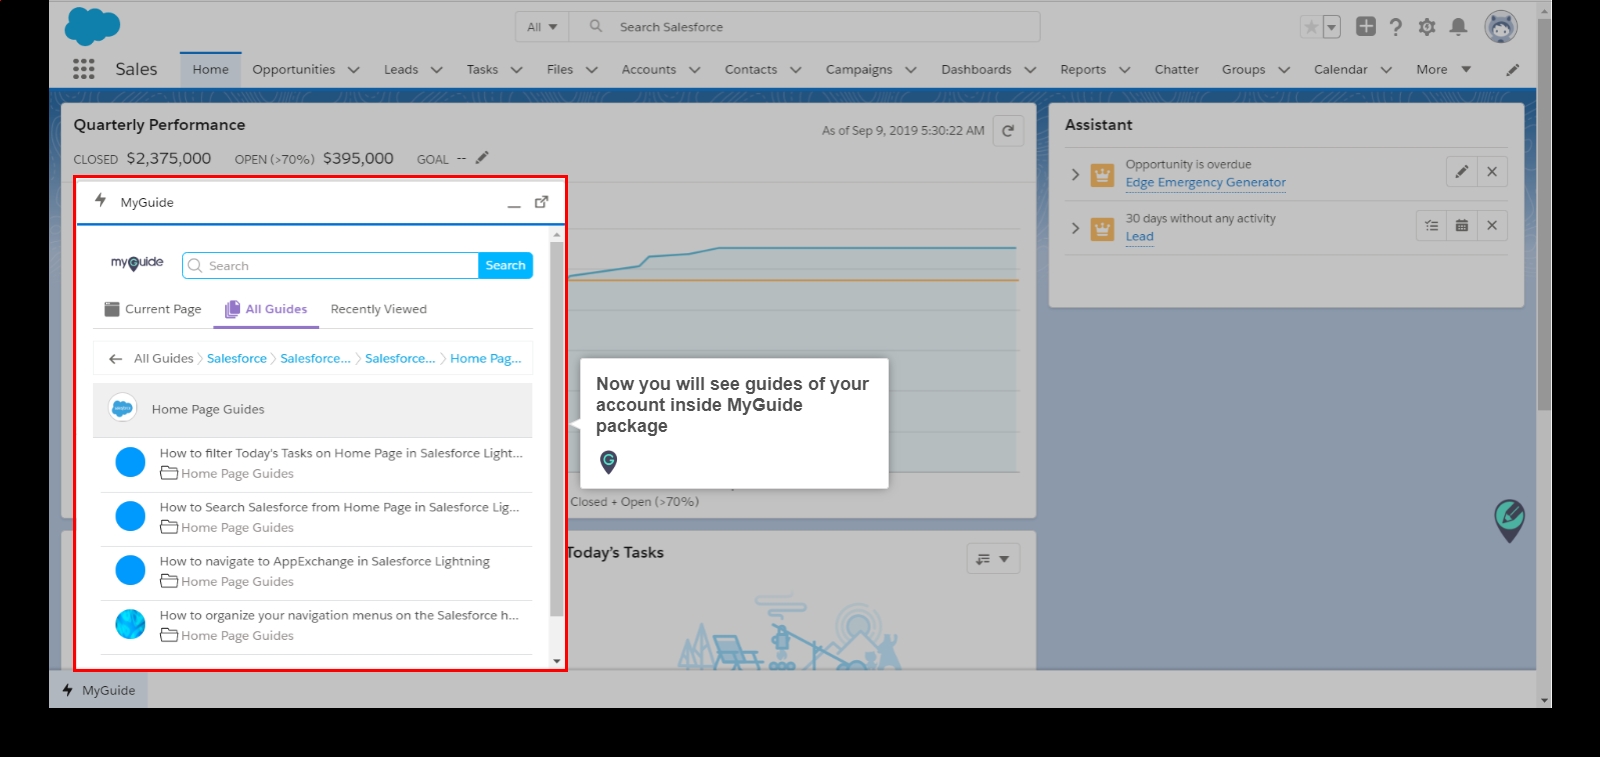This screenshot has height=757, width=1600.
Task: Switch to the Recently Viewed tab
Action: point(378,310)
